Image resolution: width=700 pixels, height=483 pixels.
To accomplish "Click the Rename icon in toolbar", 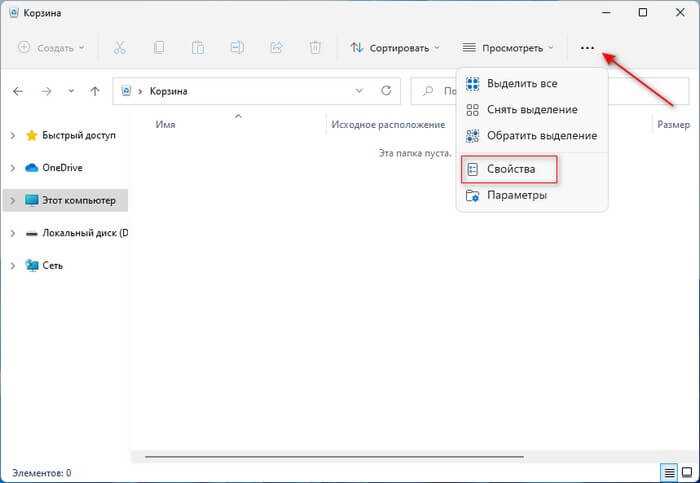I will pyautogui.click(x=237, y=47).
